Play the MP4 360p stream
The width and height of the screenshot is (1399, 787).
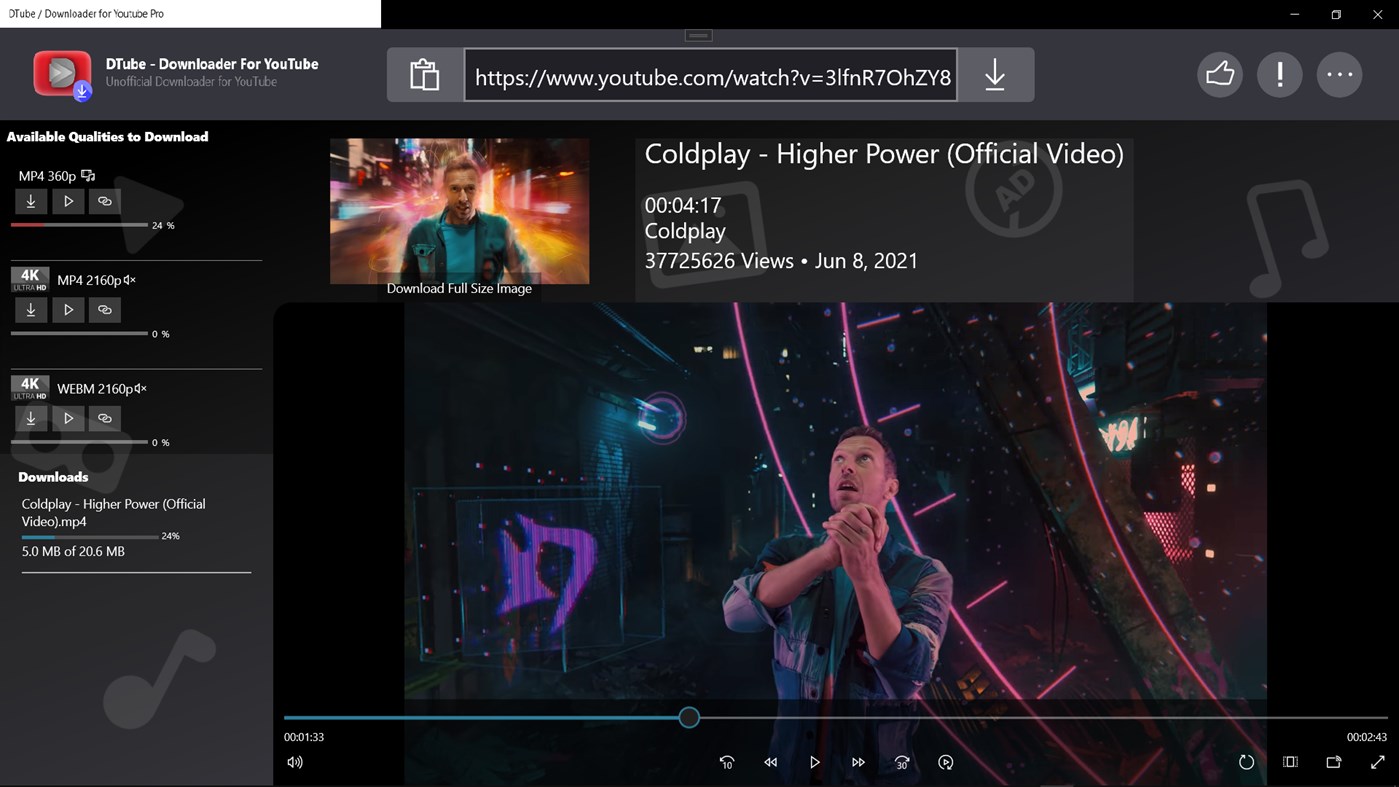point(68,201)
